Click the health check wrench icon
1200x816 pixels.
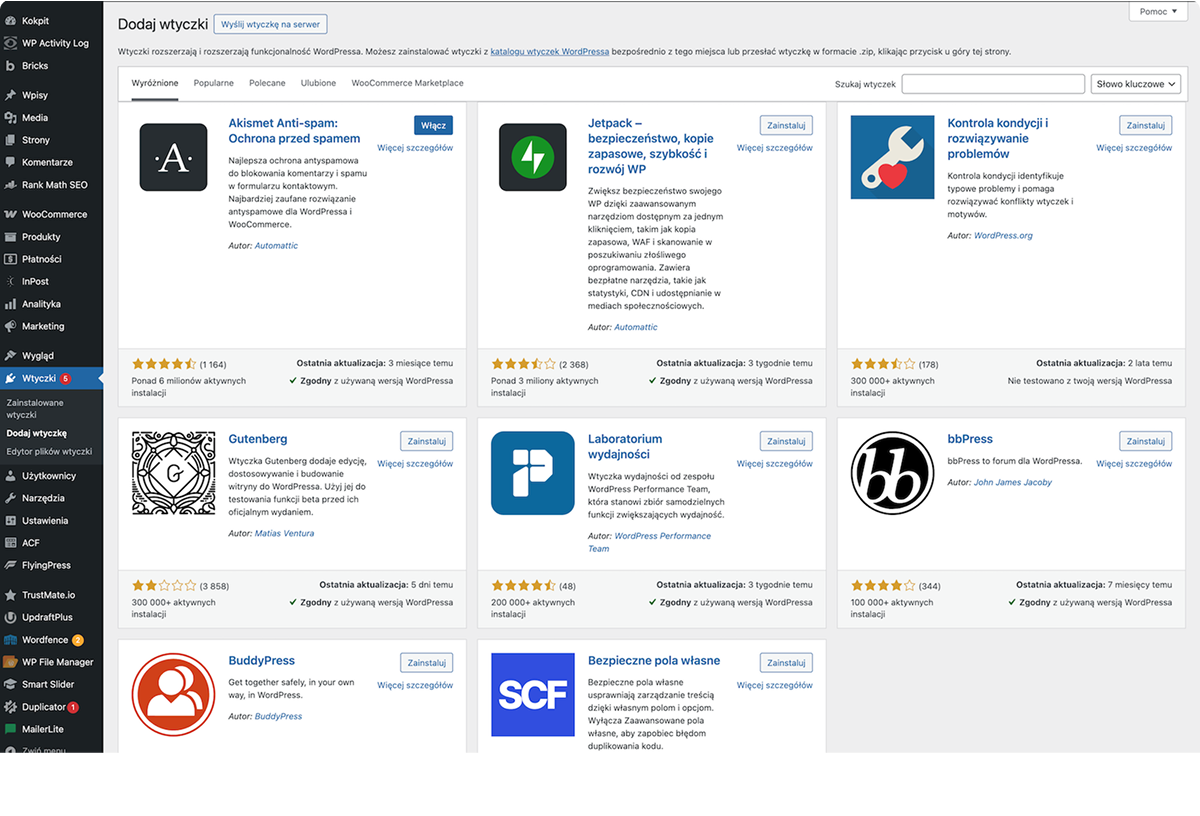[892, 157]
